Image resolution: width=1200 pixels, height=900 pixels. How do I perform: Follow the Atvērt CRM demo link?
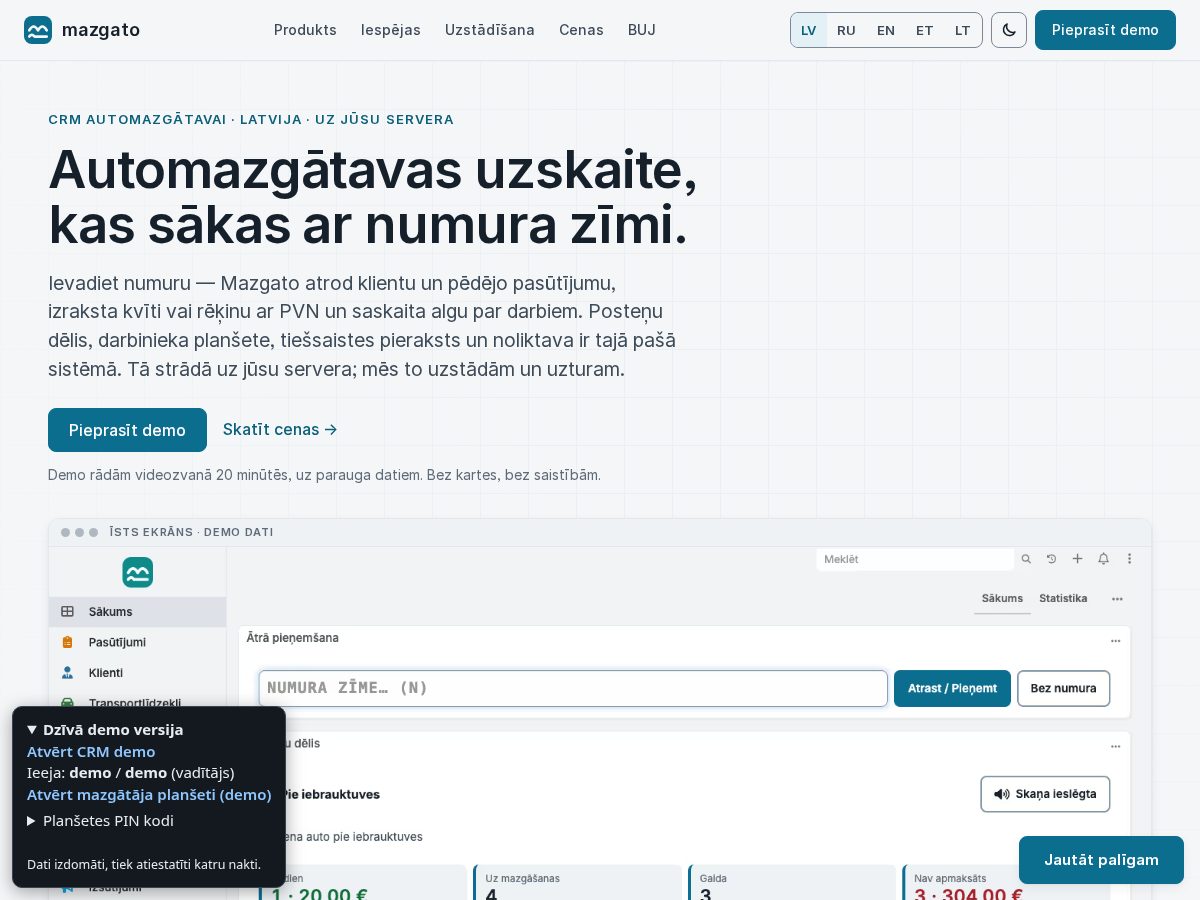pyautogui.click(x=91, y=752)
